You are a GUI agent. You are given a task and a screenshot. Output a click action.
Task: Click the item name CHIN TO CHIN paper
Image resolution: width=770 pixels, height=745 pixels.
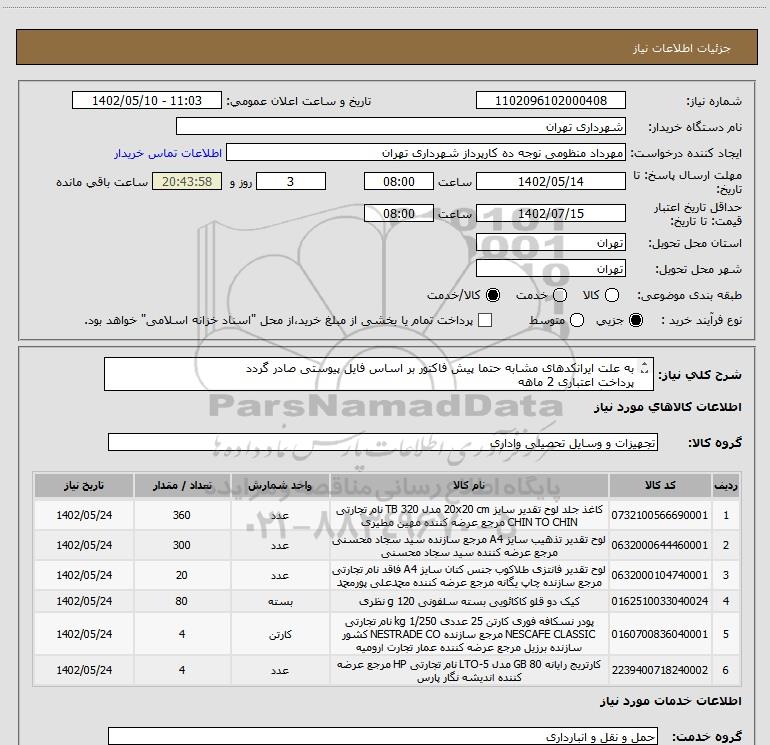[x=469, y=516]
